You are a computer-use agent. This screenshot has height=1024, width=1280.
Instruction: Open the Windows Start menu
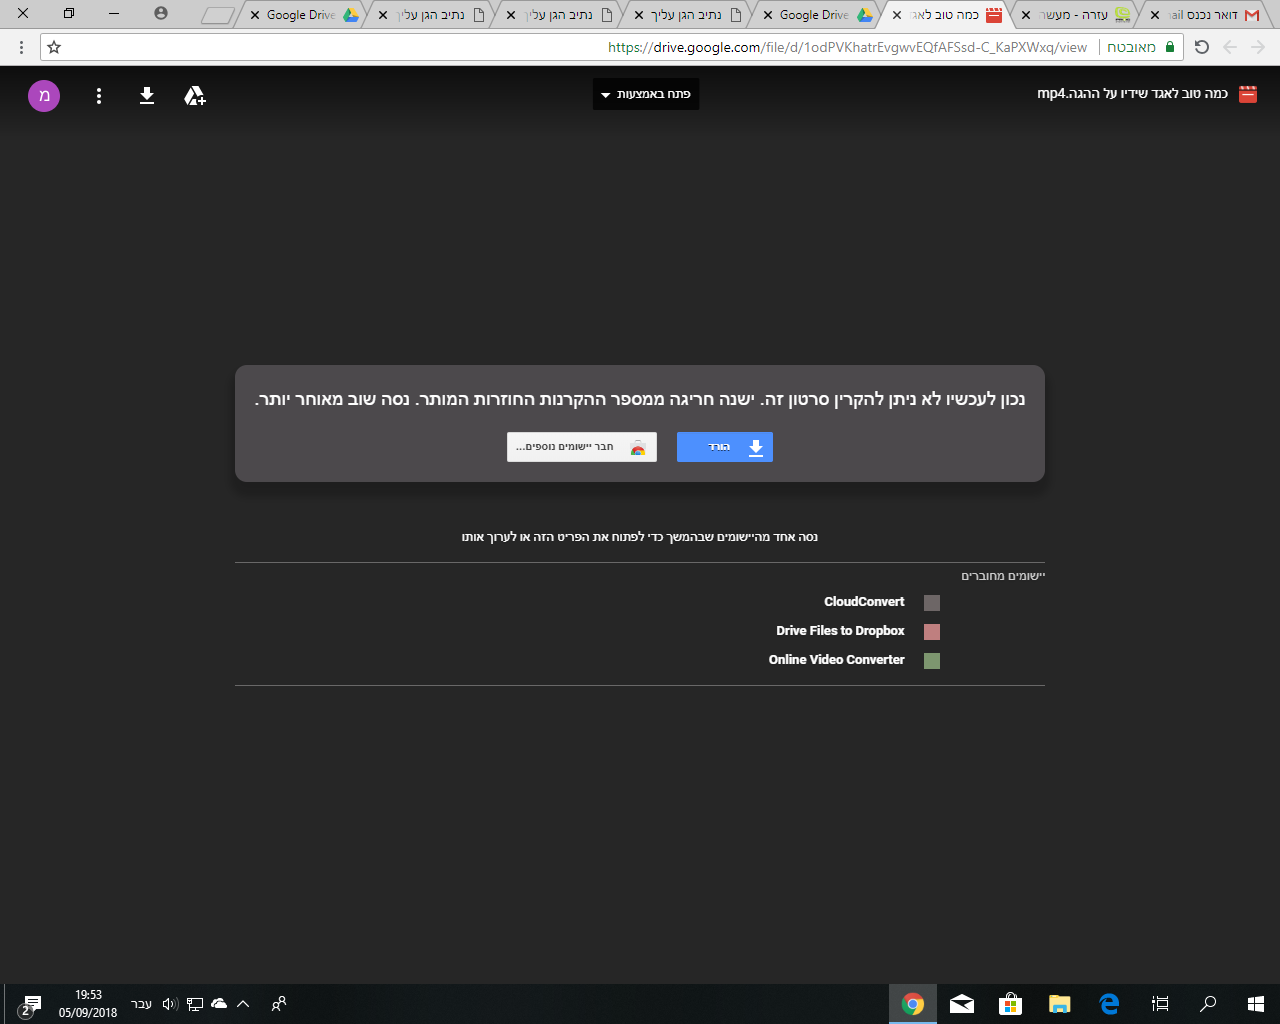point(1256,1004)
